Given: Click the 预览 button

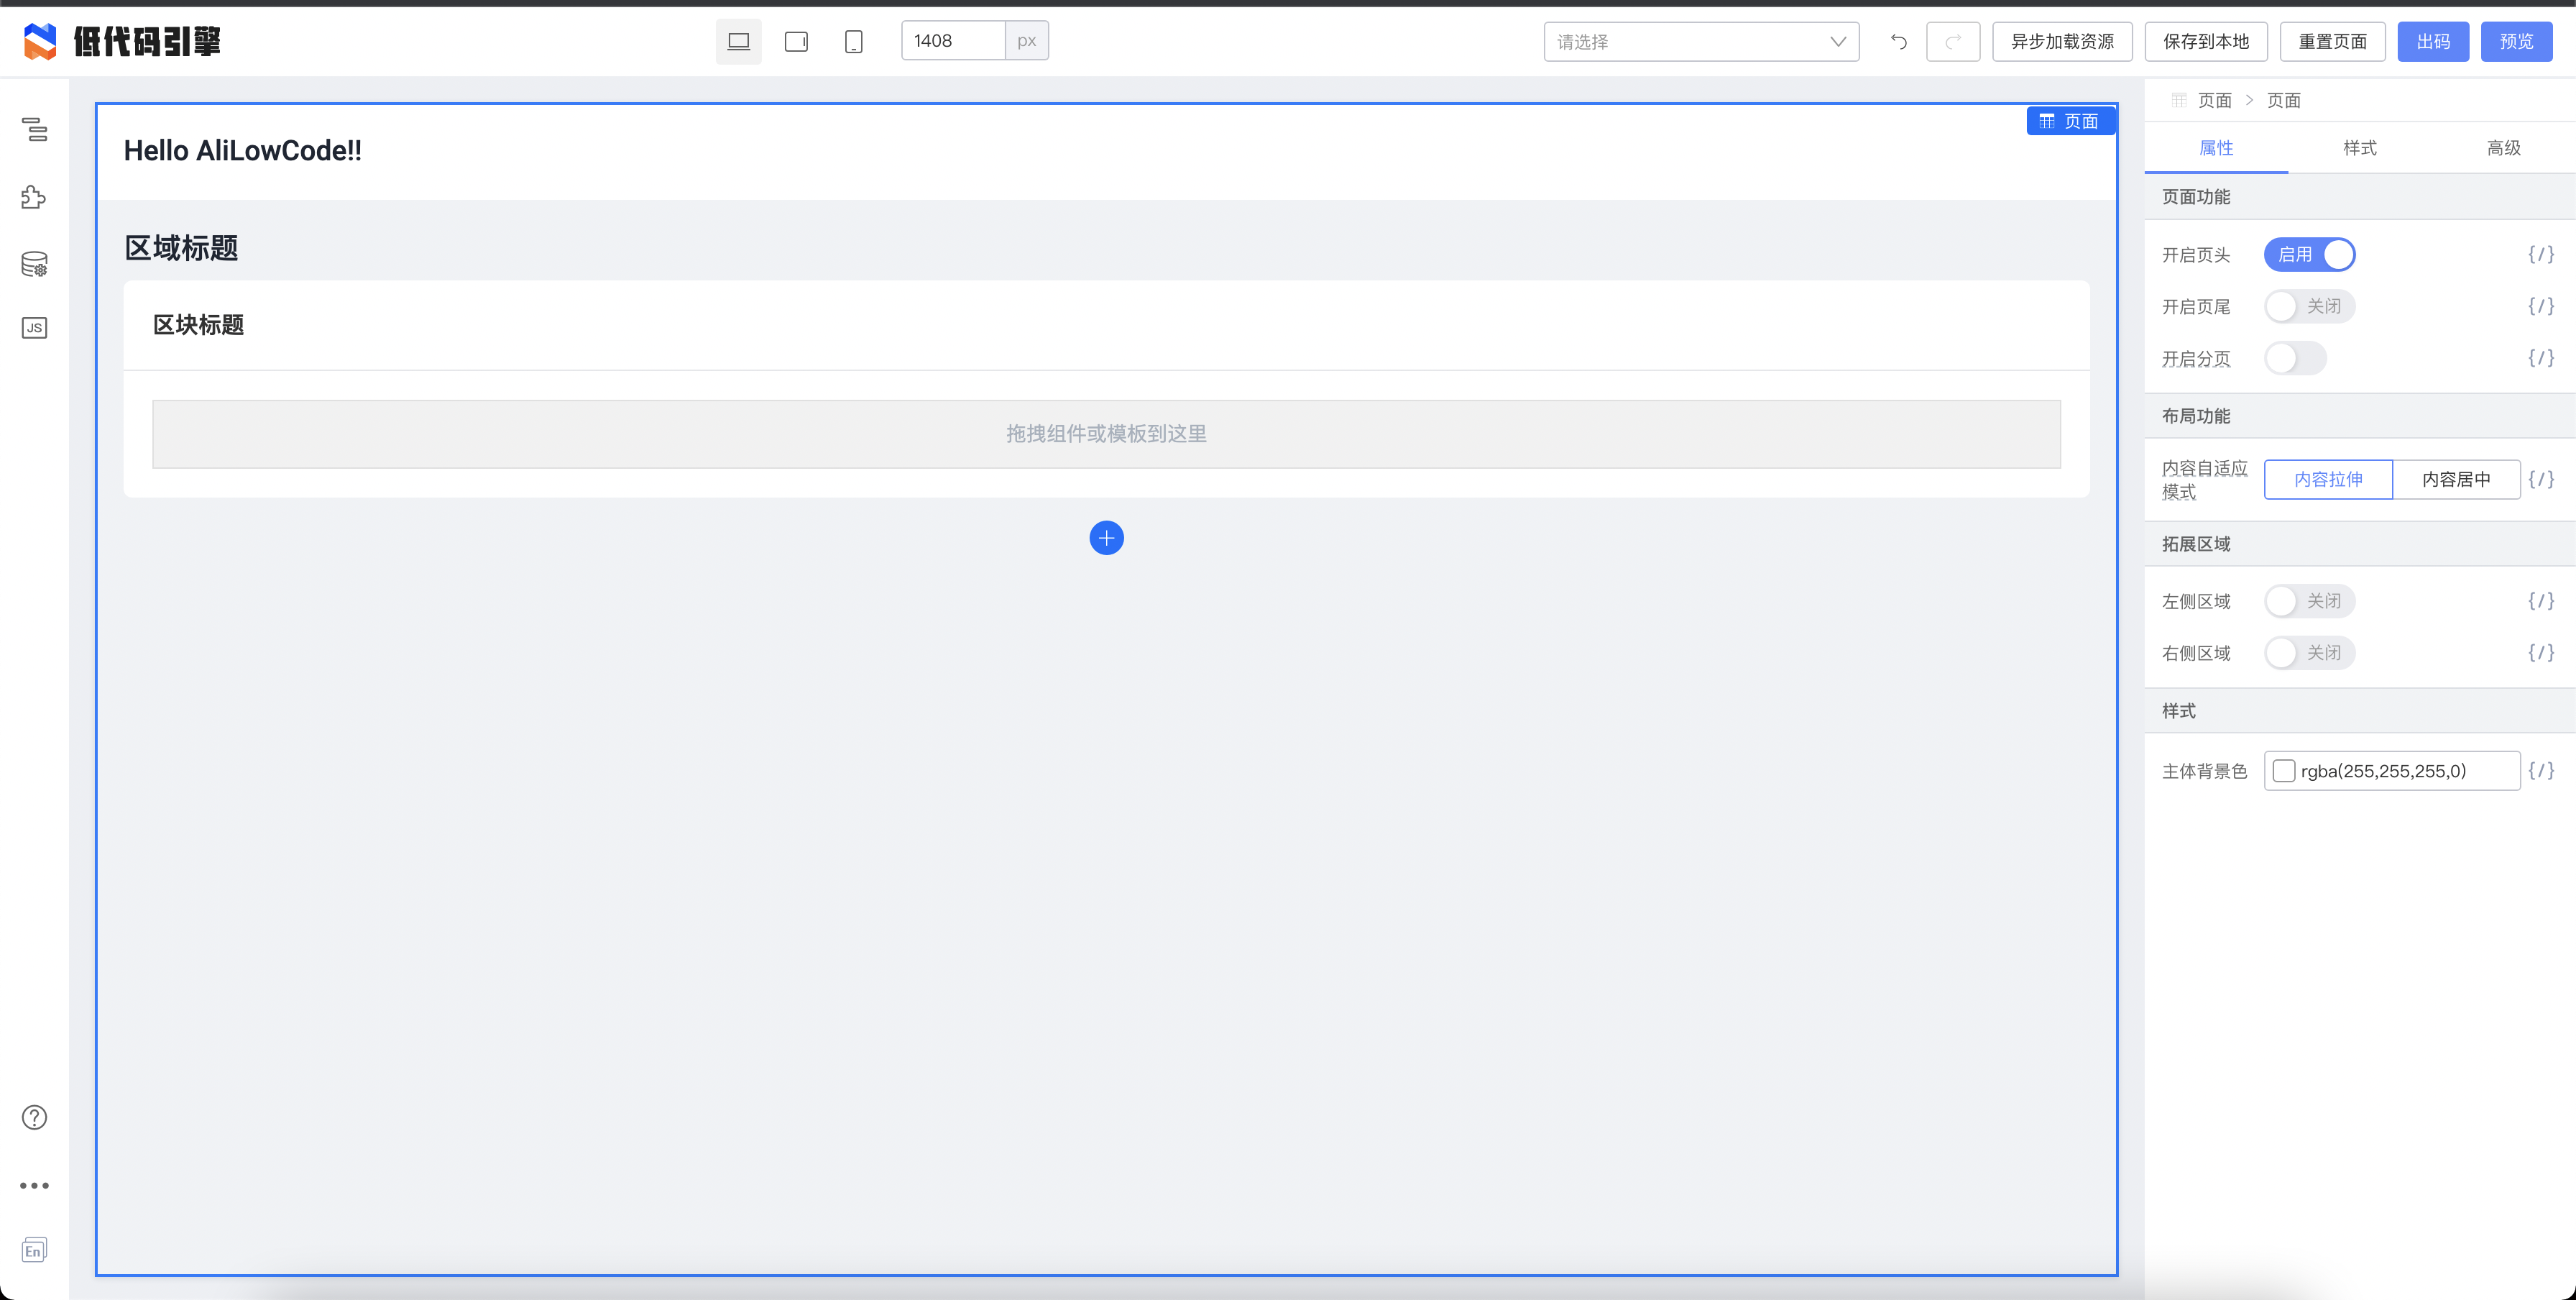Looking at the screenshot, I should click(x=2516, y=41).
